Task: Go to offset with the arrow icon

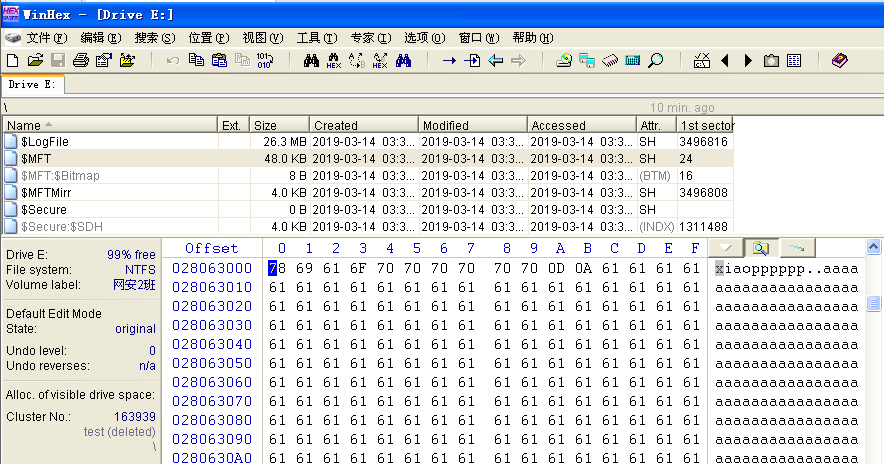Action: [x=449, y=60]
